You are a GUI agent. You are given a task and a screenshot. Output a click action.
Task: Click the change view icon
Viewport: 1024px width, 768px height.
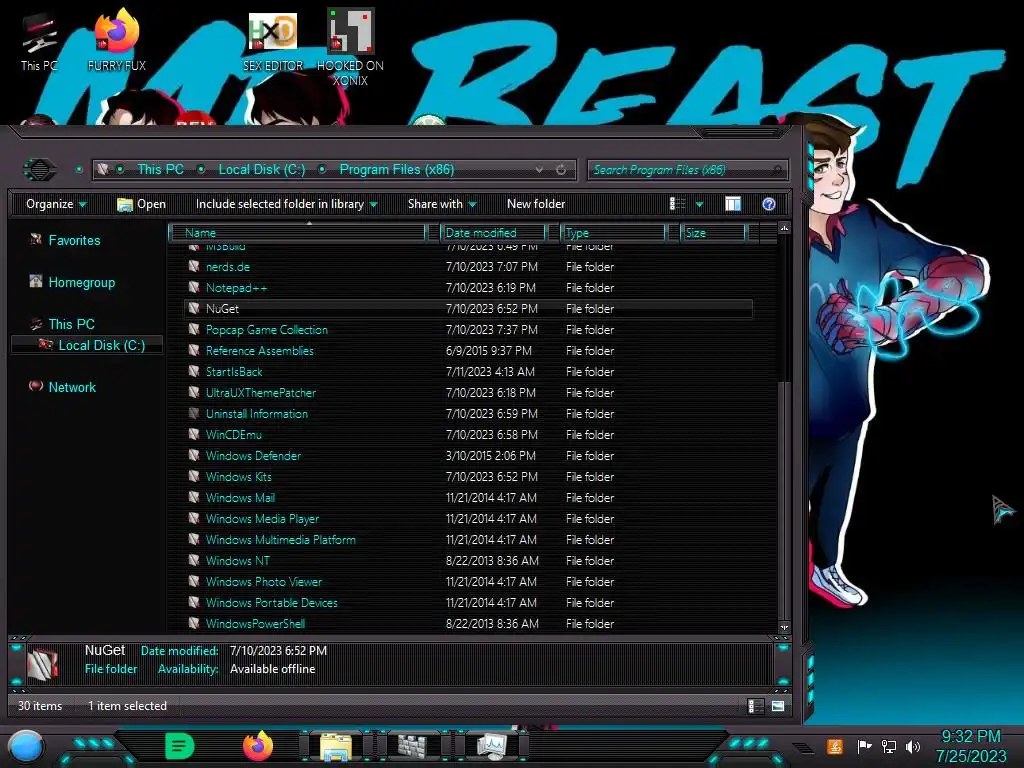[x=678, y=204]
